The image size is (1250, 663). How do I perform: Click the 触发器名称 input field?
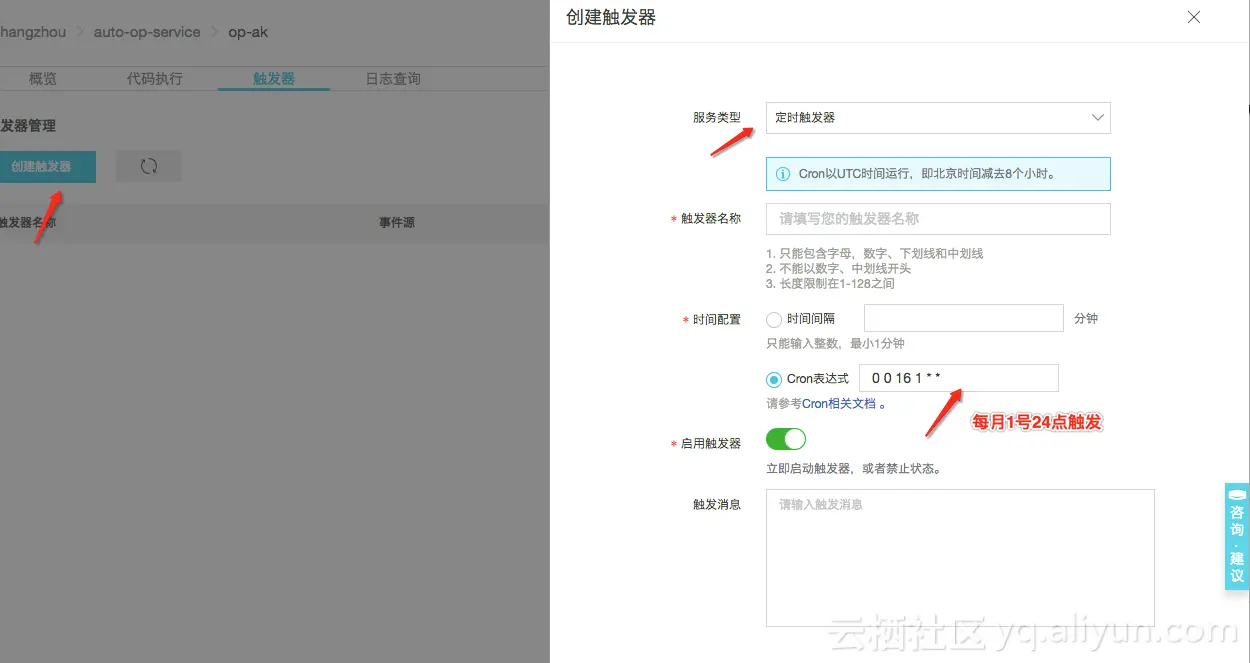pyautogui.click(x=938, y=219)
